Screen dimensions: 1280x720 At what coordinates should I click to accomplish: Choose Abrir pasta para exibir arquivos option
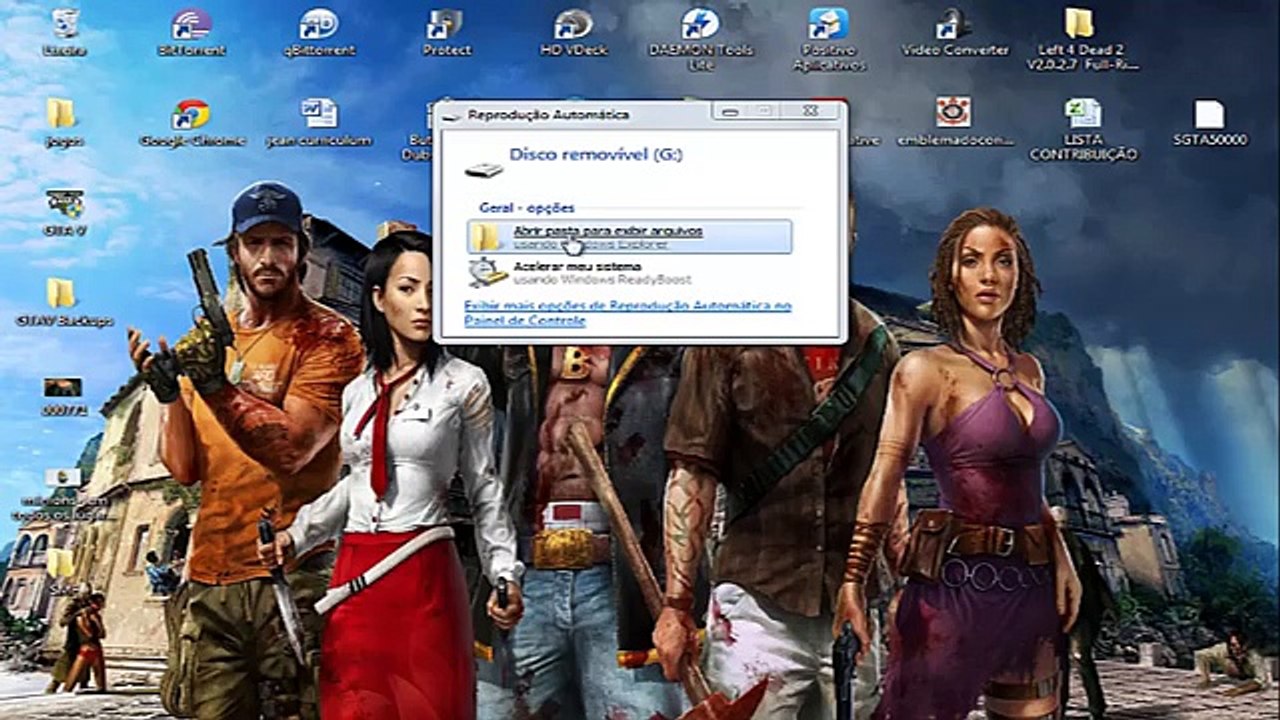pos(629,237)
